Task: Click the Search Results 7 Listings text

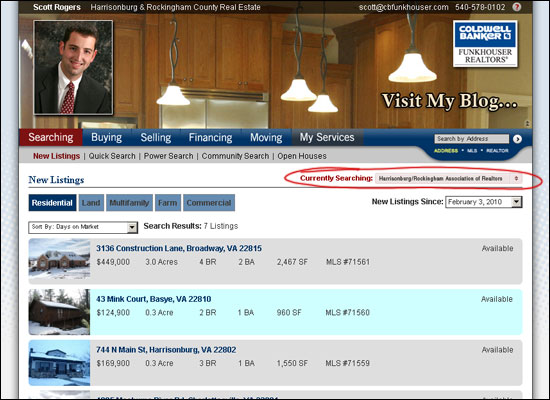Action: 191,226
